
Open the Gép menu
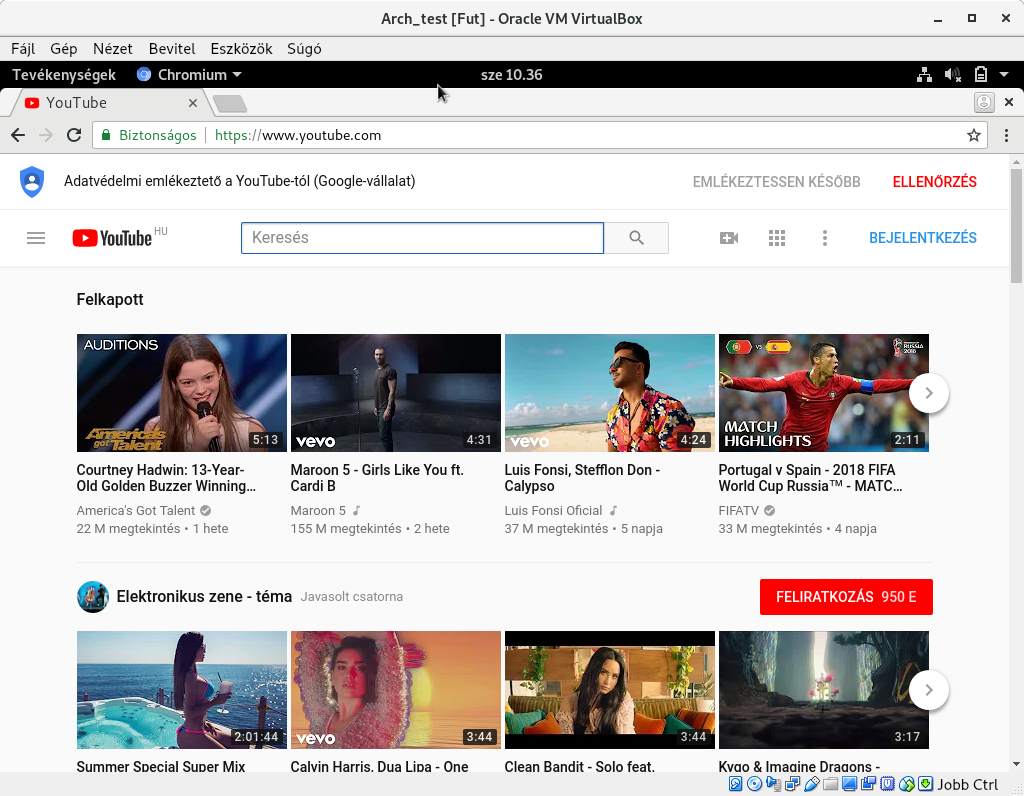coord(63,49)
